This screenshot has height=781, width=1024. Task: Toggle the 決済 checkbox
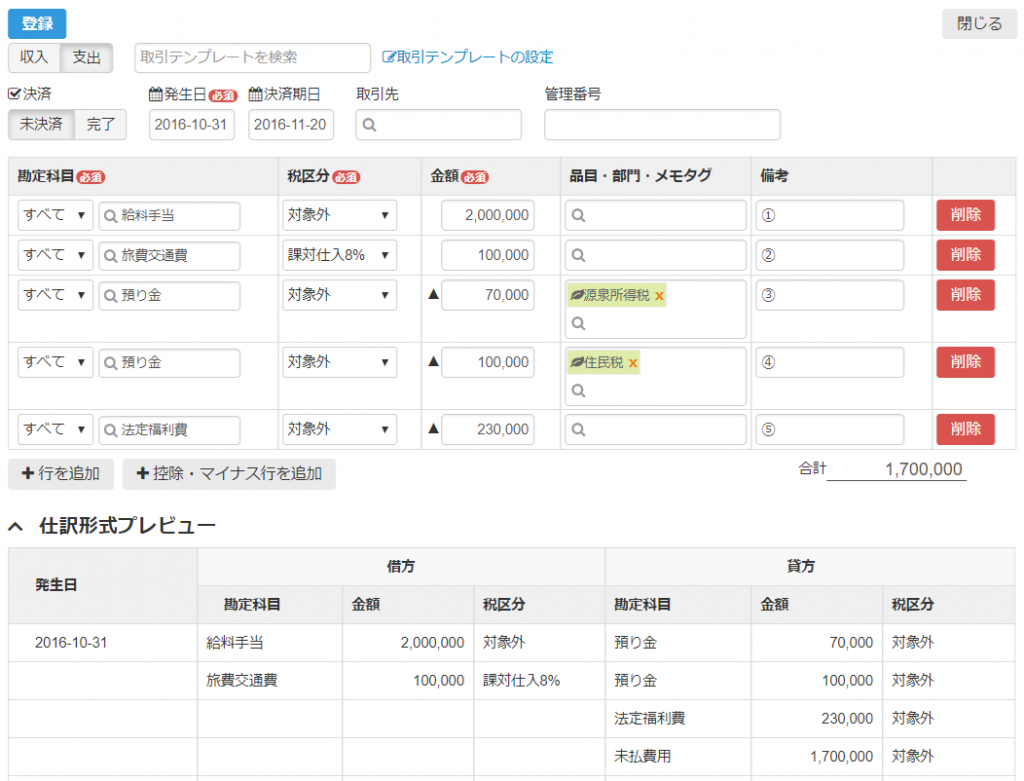coord(14,94)
